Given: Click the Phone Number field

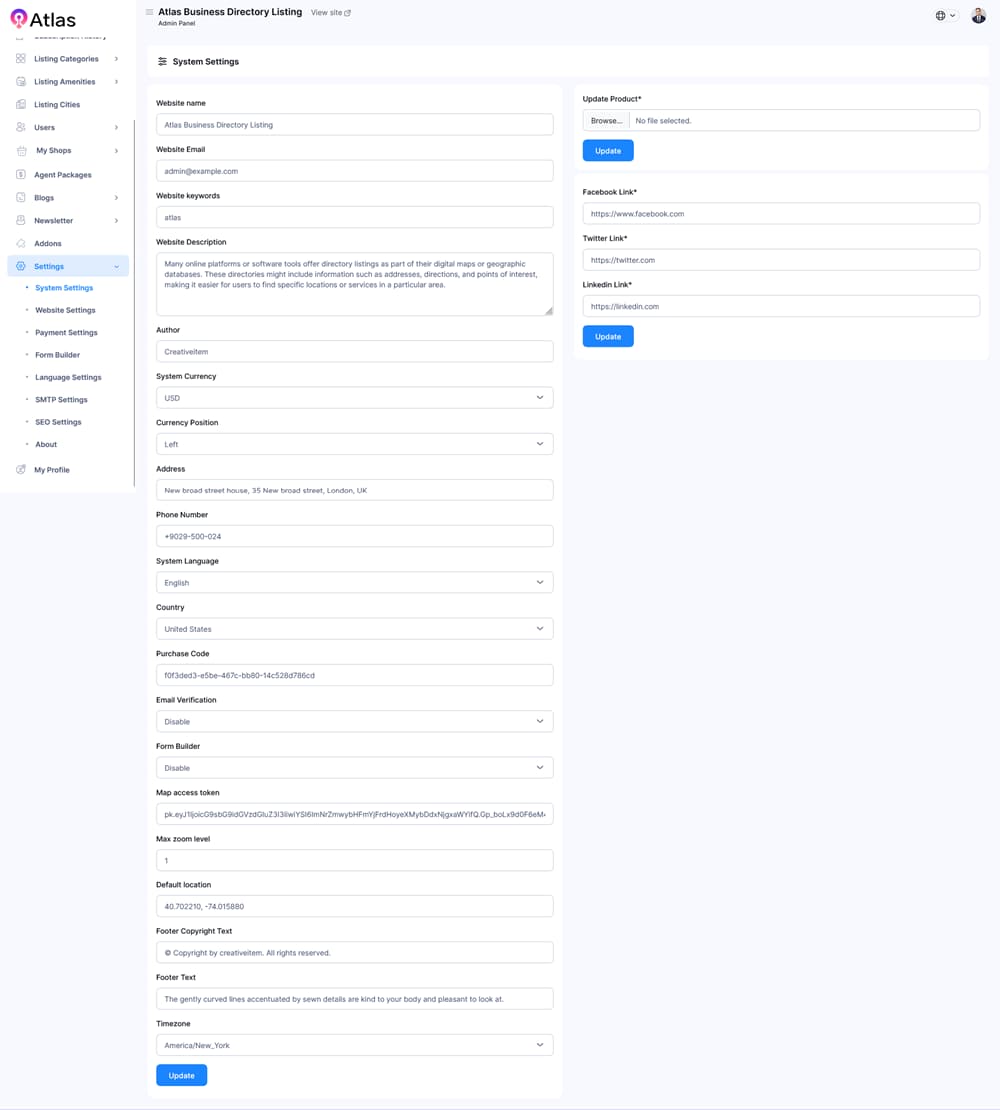Looking at the screenshot, I should point(355,536).
